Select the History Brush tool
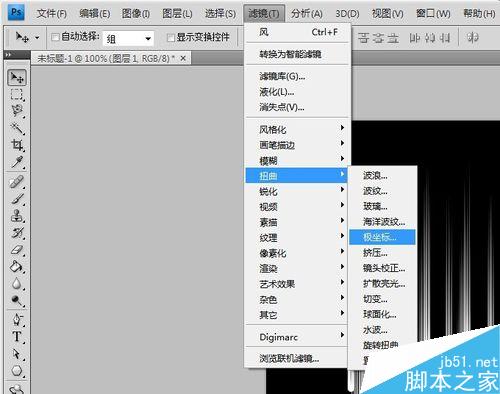This screenshot has height=394, width=500. click(17, 233)
